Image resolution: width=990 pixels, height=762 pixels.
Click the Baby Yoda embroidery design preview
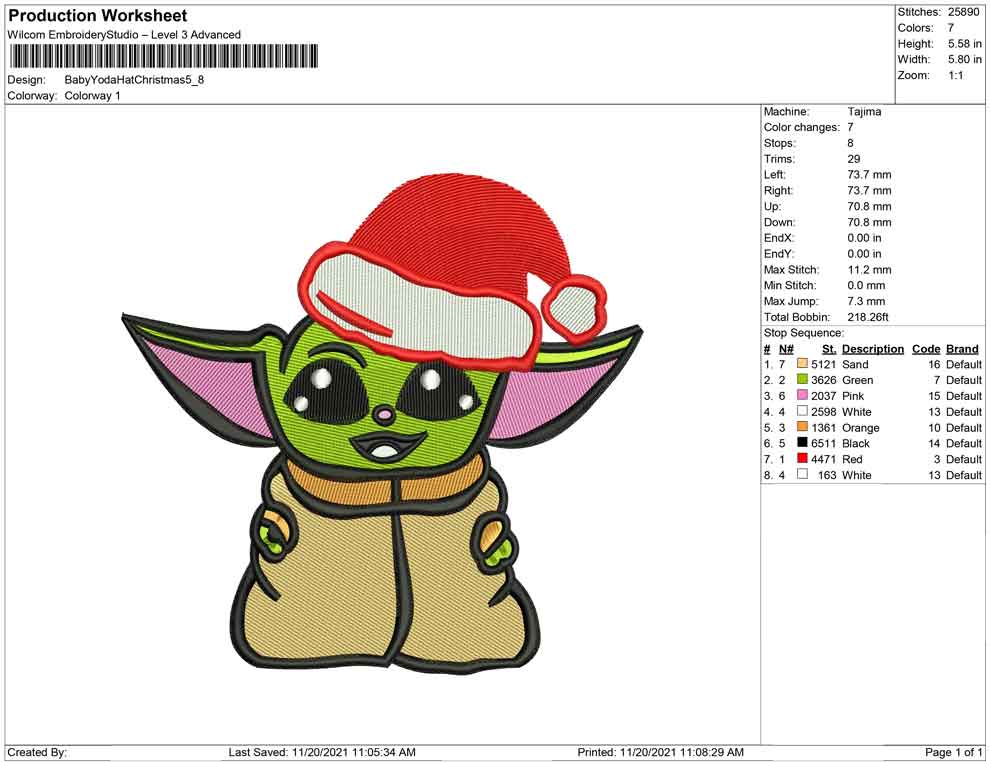tap(382, 422)
